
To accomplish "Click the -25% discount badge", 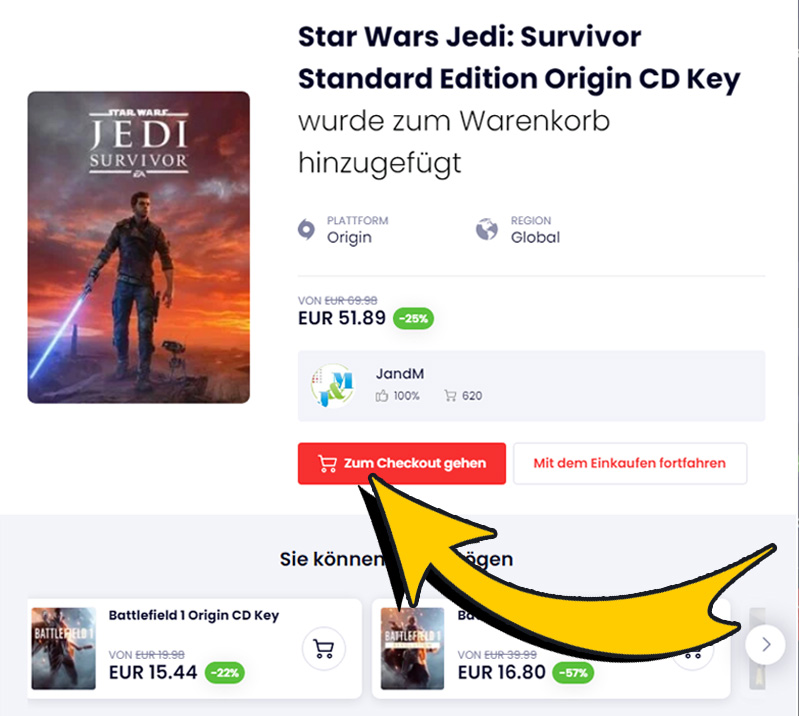I will click(x=413, y=319).
